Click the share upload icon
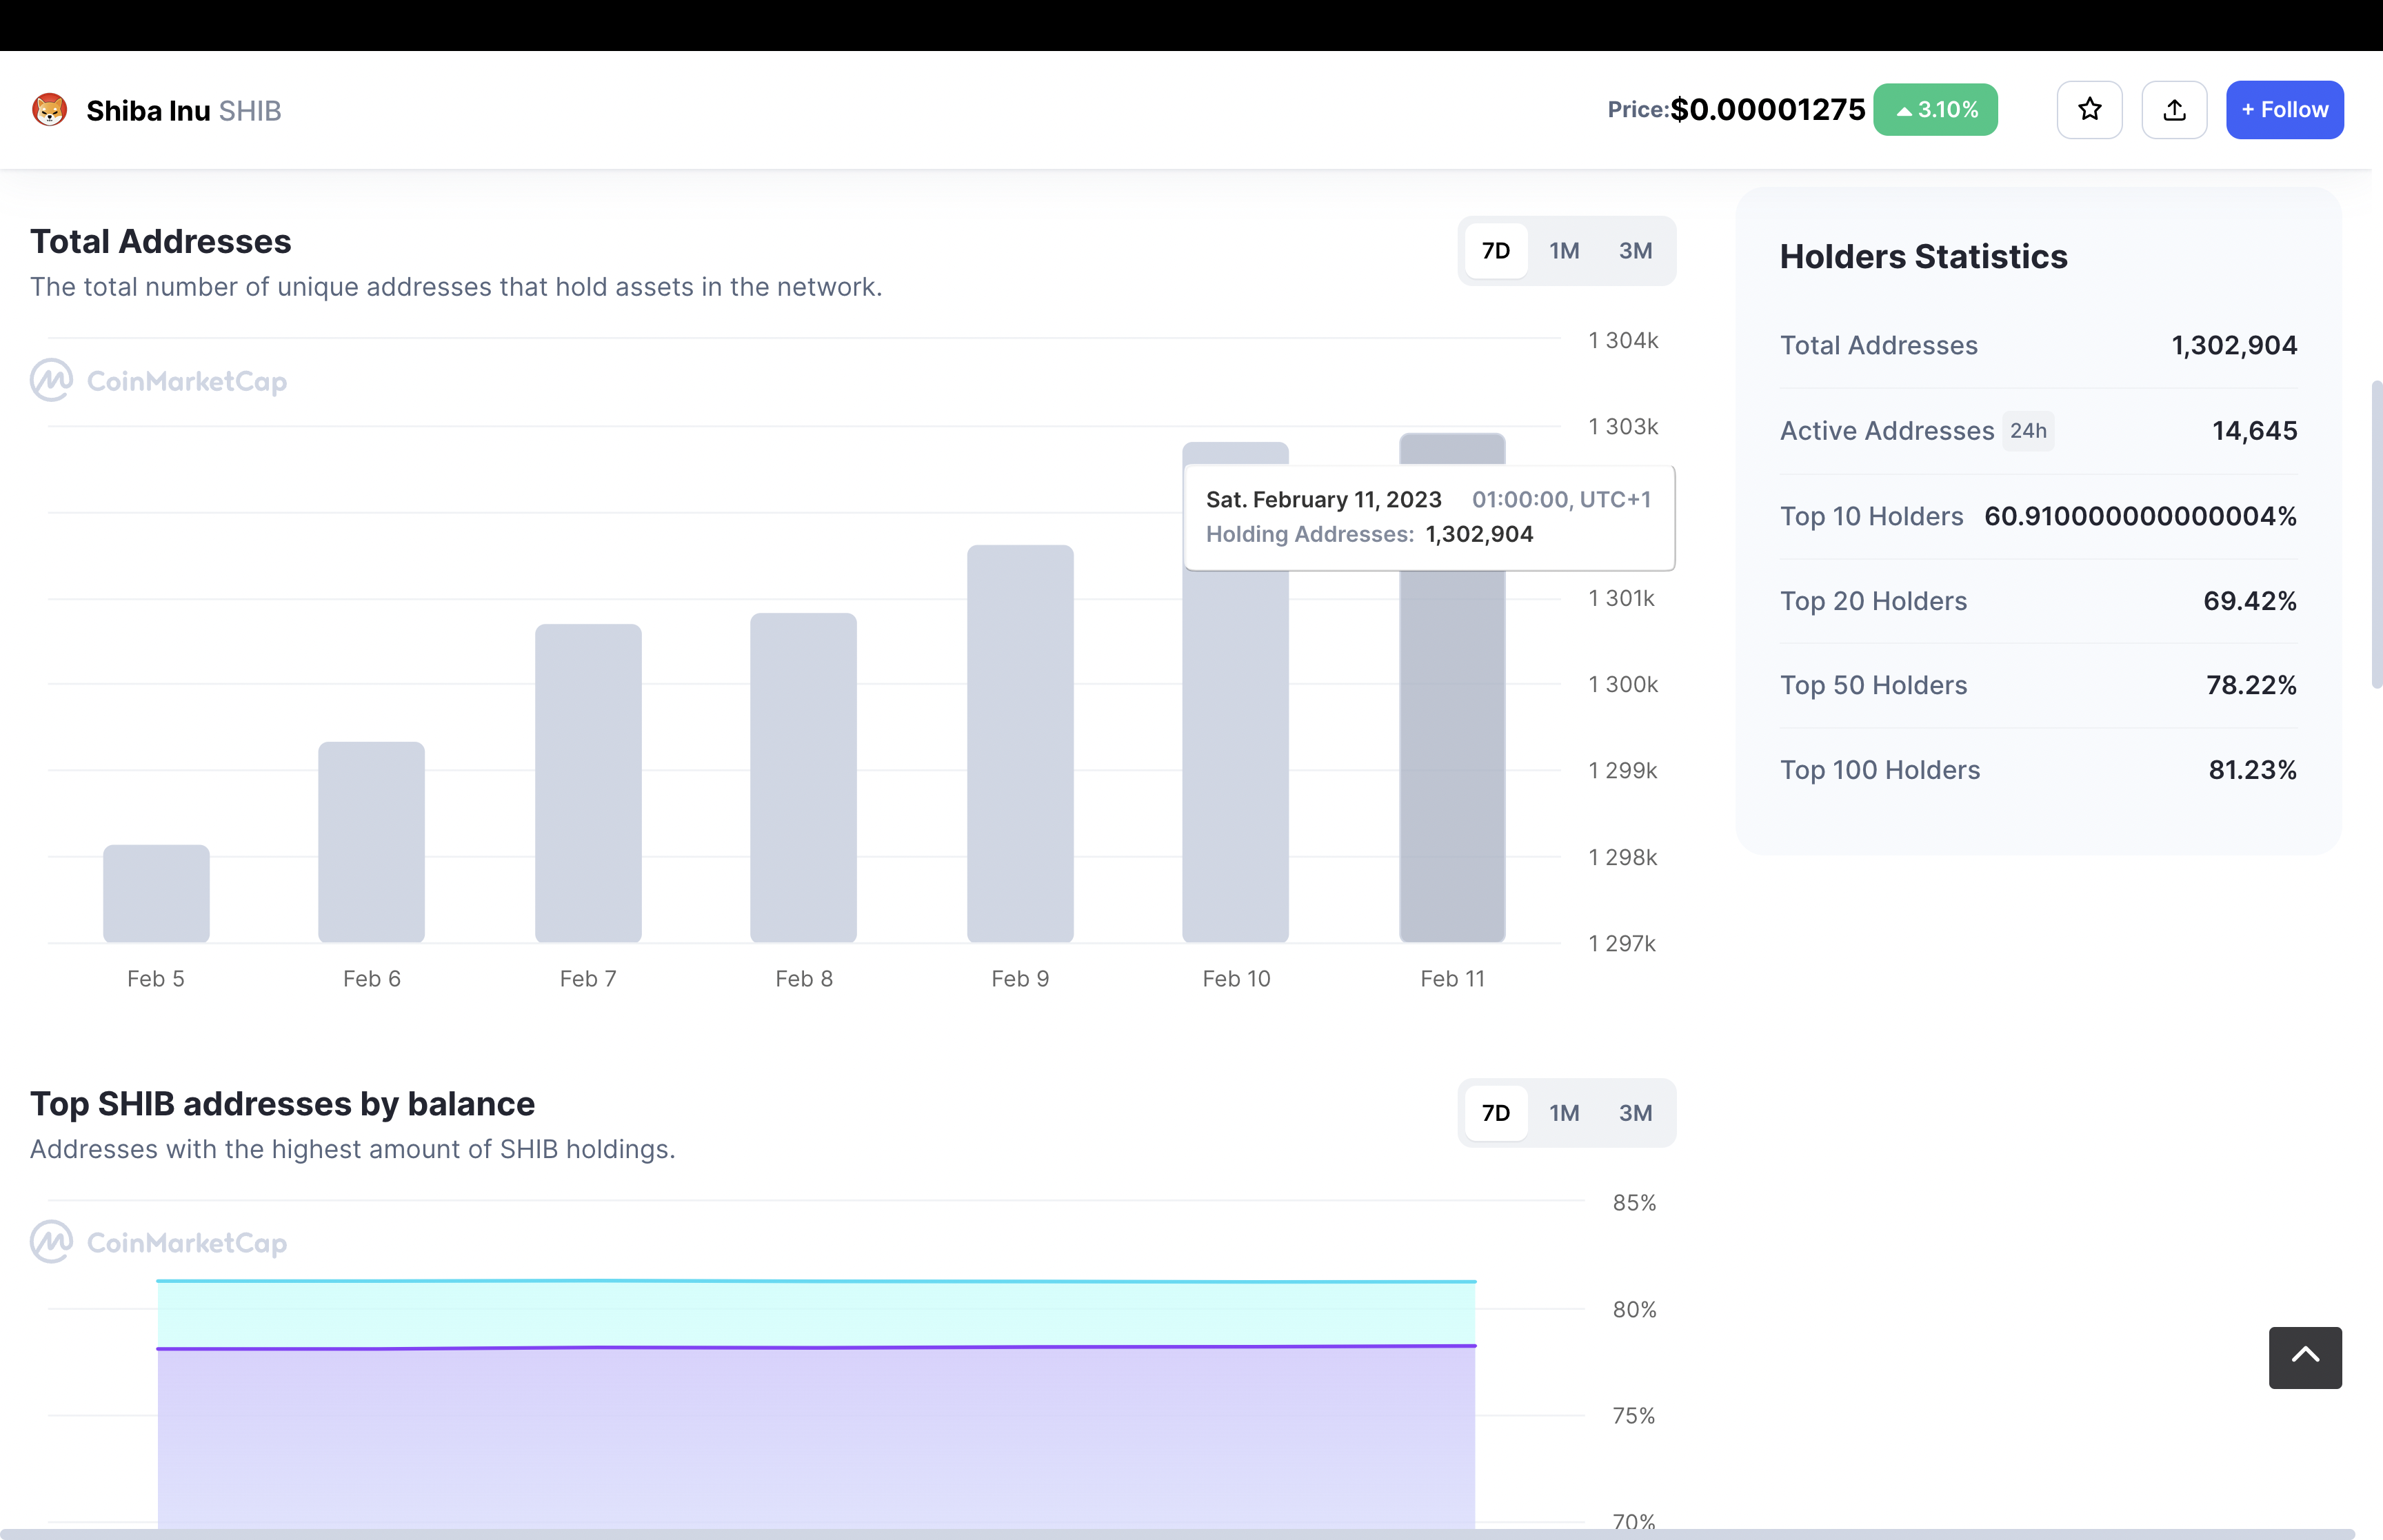Screen dimensions: 2383x1540 tap(2174, 110)
